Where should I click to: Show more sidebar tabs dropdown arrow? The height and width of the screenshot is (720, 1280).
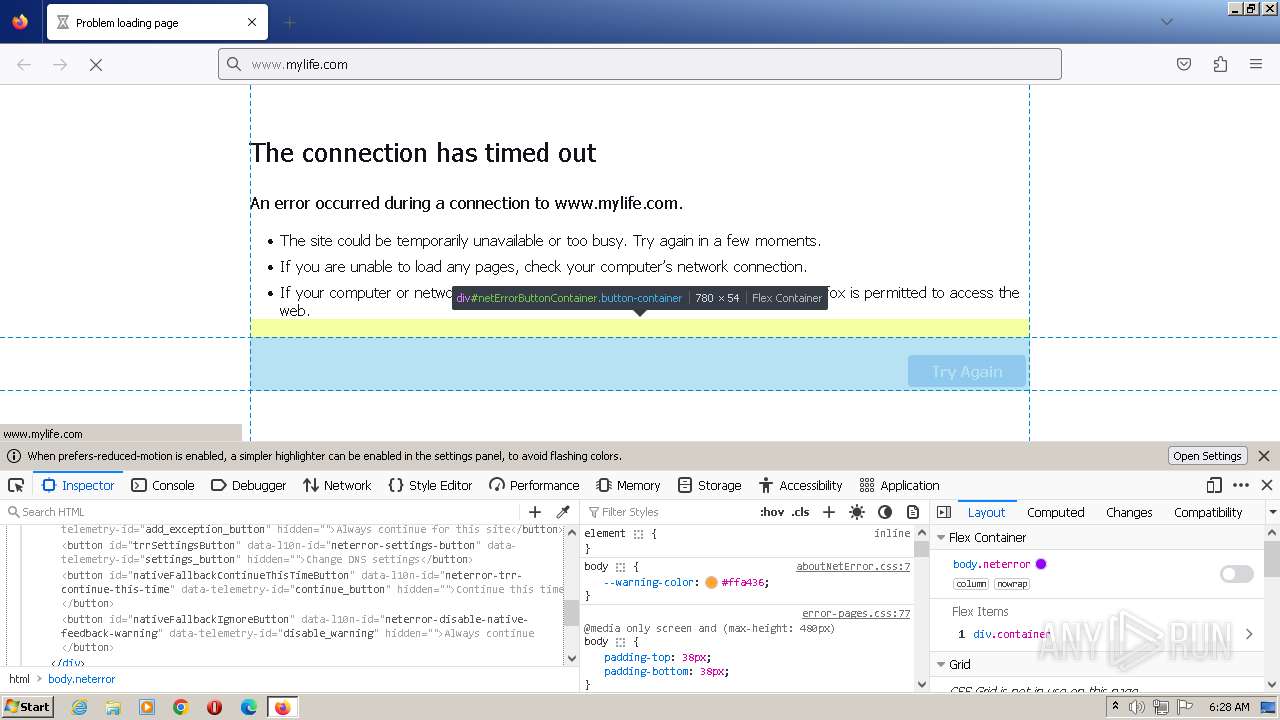click(x=1272, y=512)
